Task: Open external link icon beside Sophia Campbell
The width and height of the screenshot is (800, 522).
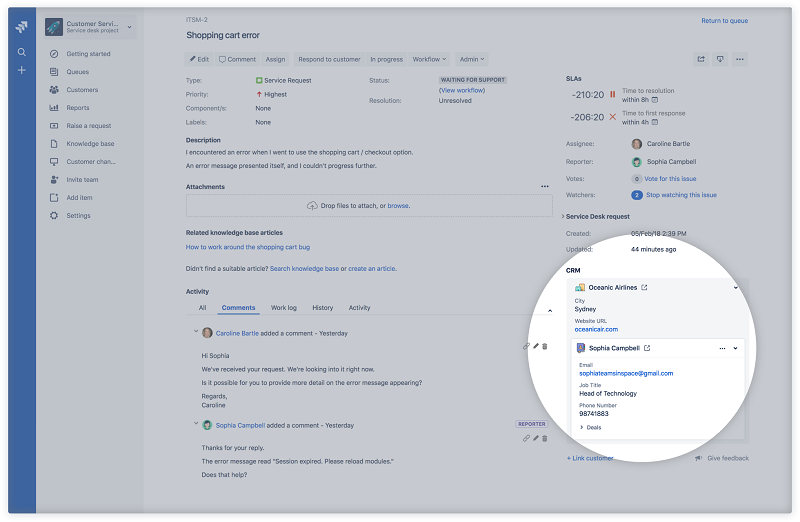Action: coord(647,348)
